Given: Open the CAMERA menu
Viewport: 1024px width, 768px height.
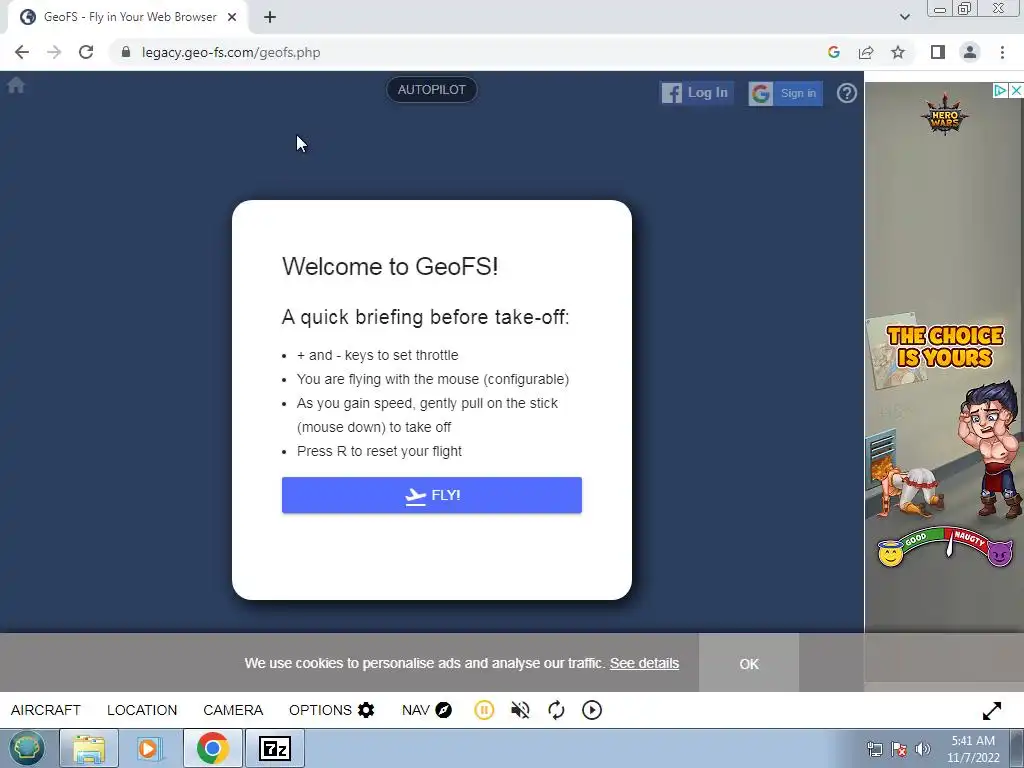Looking at the screenshot, I should (x=233, y=710).
